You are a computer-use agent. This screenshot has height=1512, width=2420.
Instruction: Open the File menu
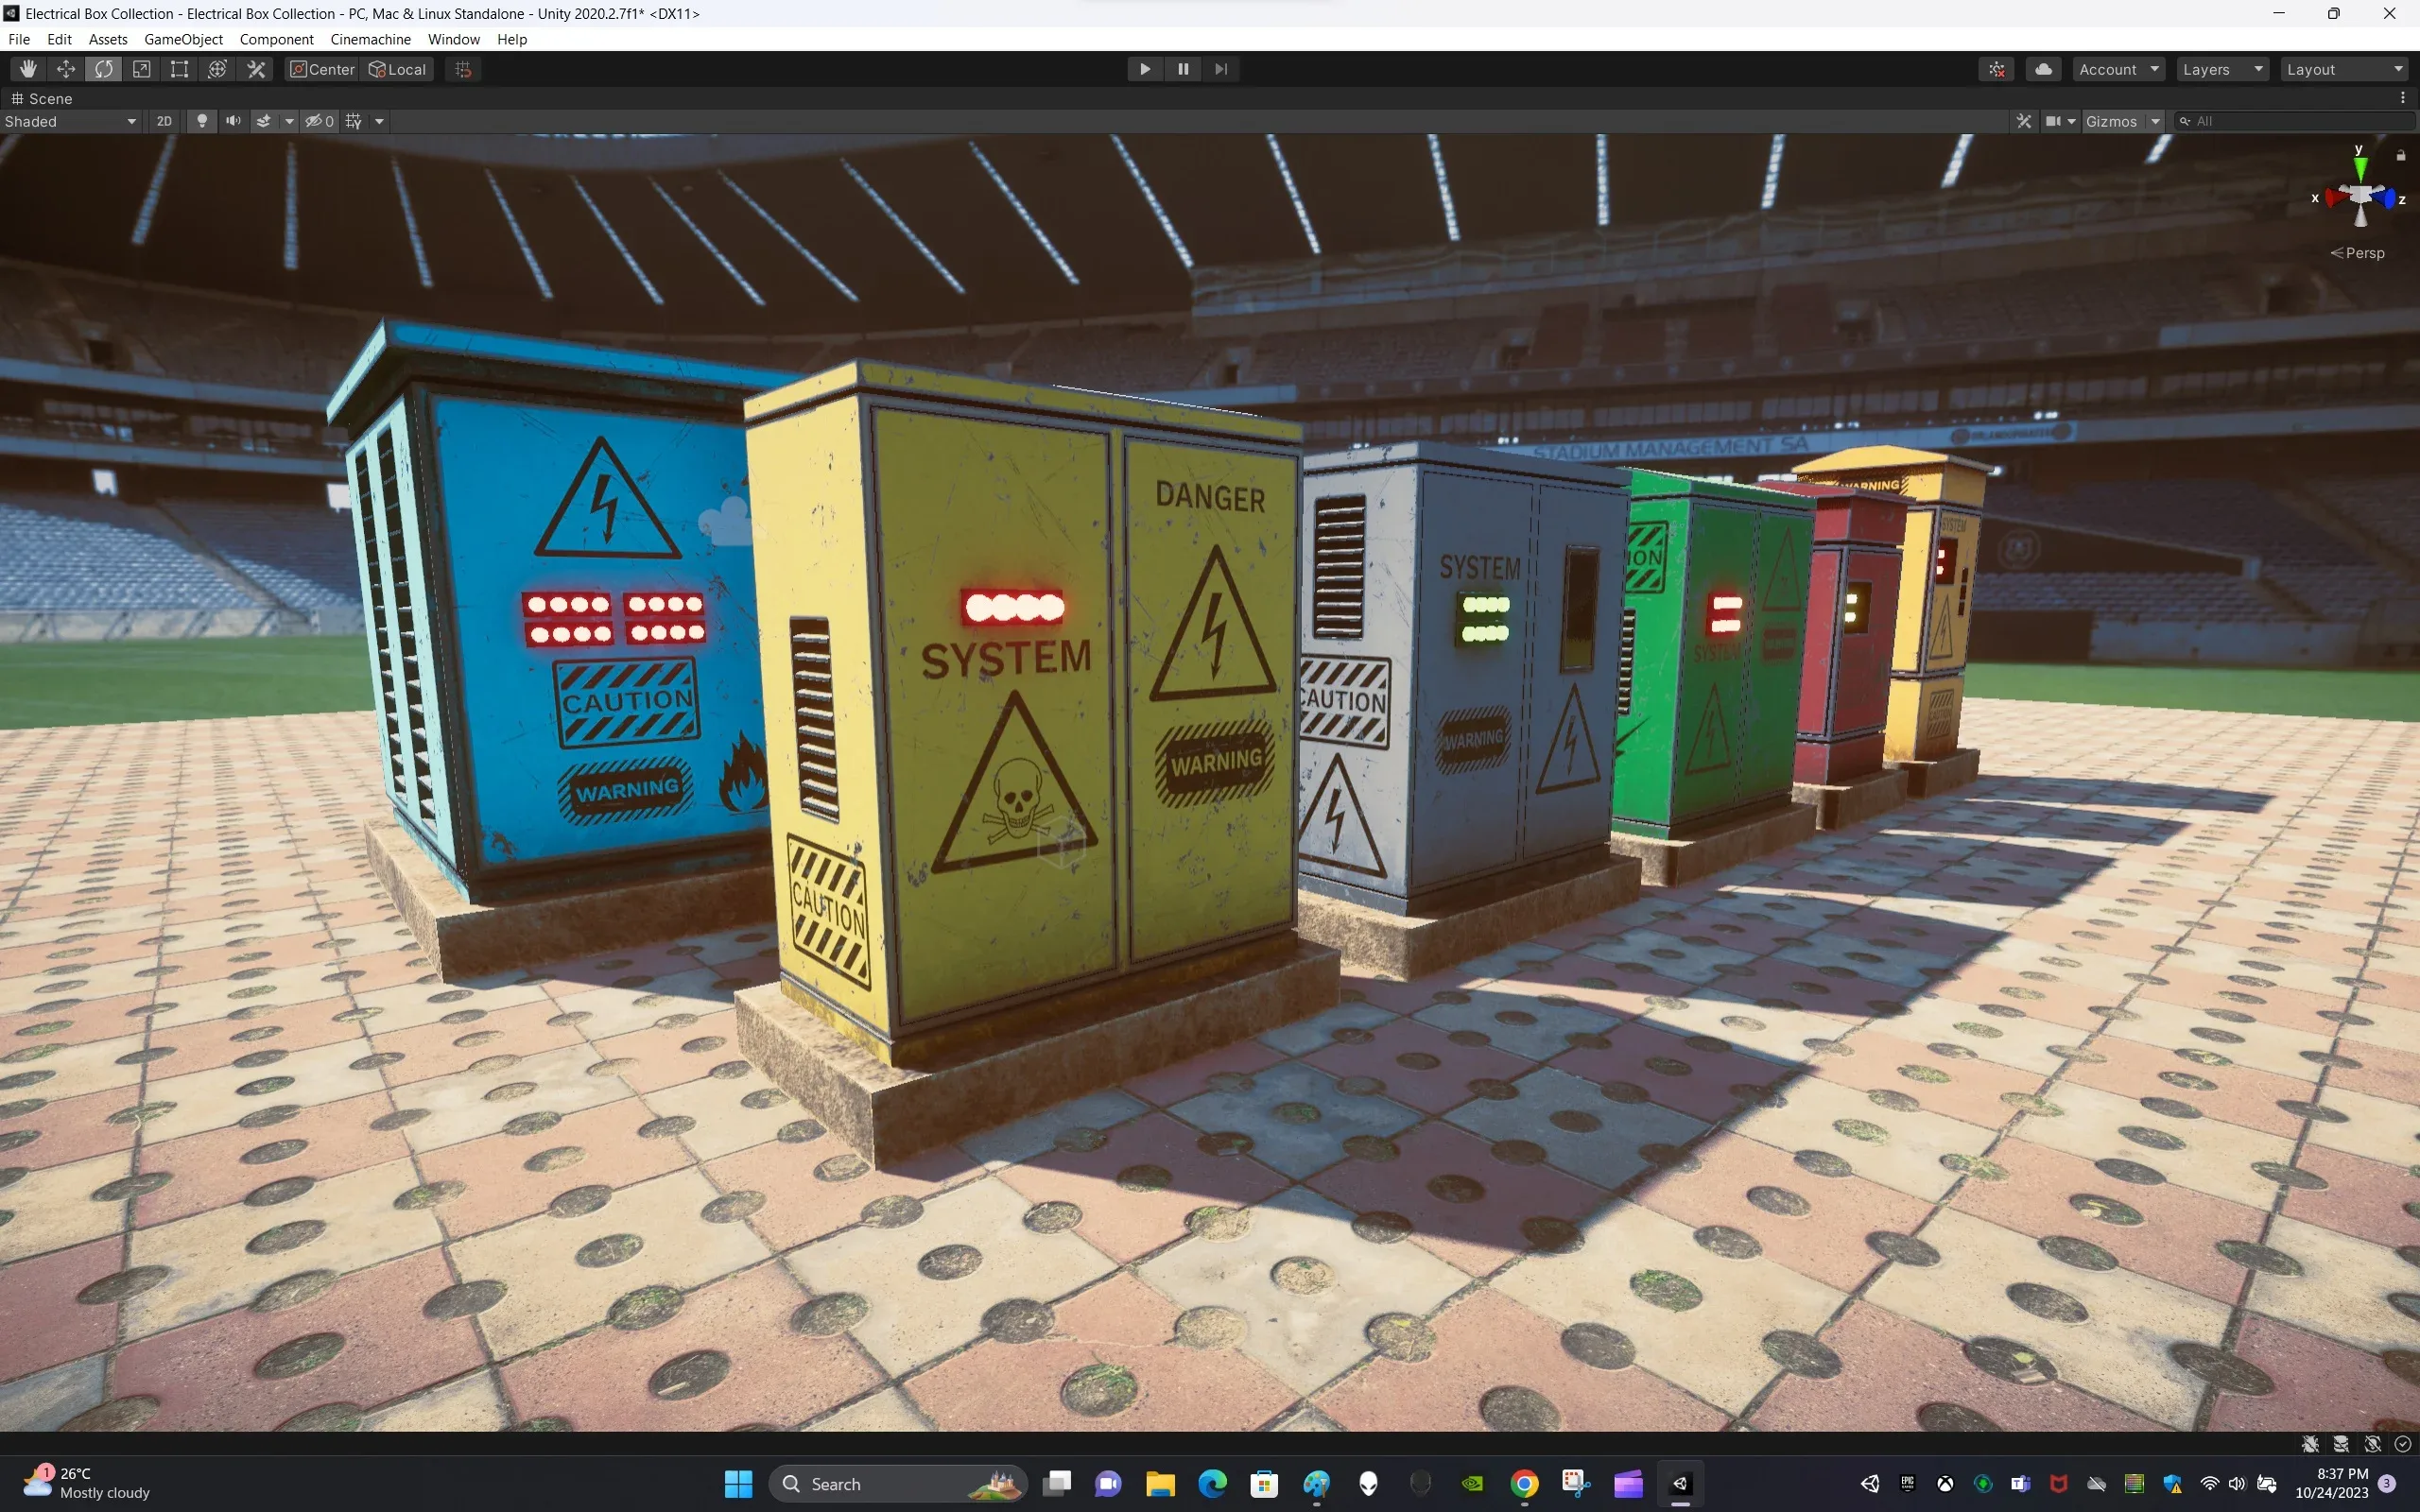(x=19, y=39)
